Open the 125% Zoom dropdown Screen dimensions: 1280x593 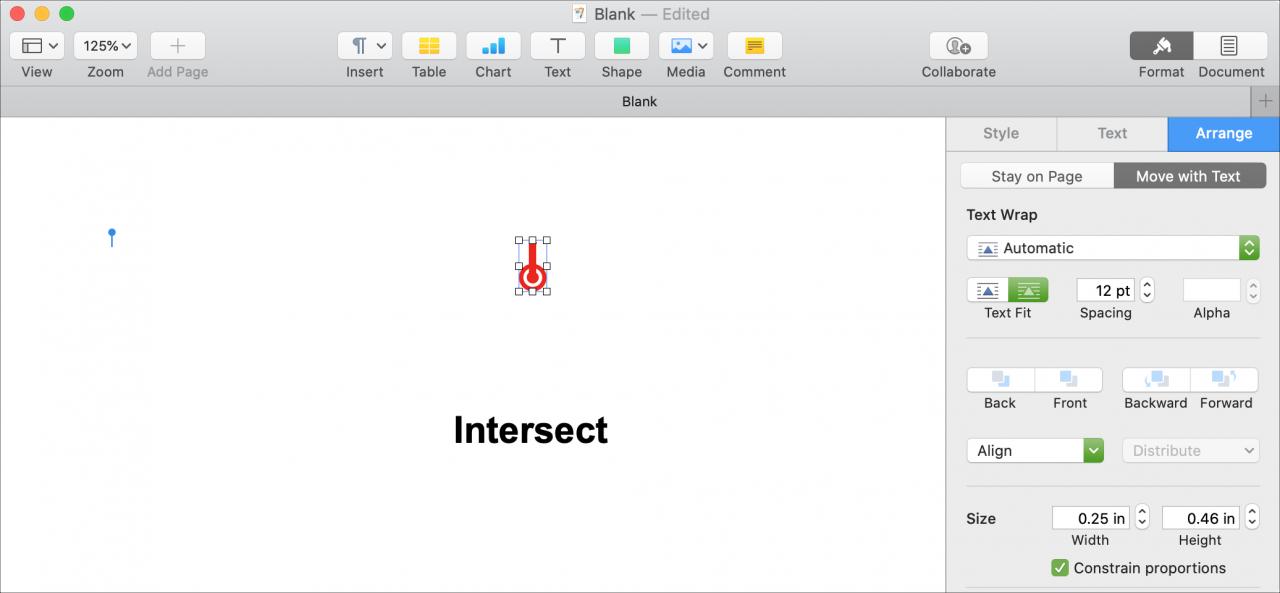coord(105,46)
